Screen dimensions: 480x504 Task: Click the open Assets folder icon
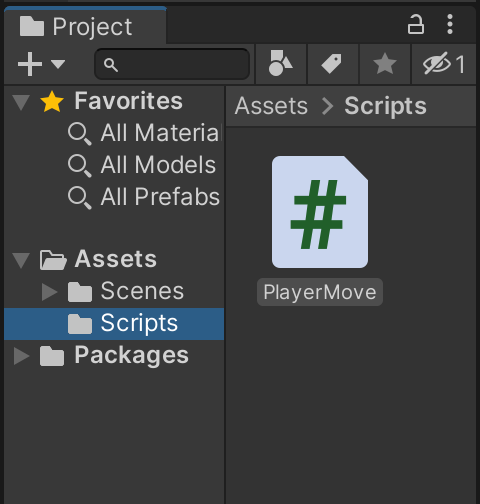point(53,260)
